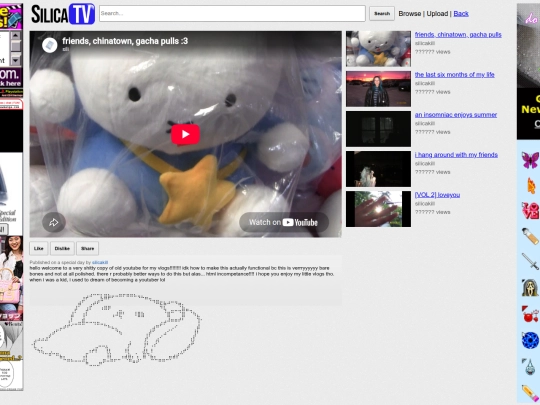The image size is (540, 405).
Task: Click the Dislike button
Action: [x=62, y=248]
